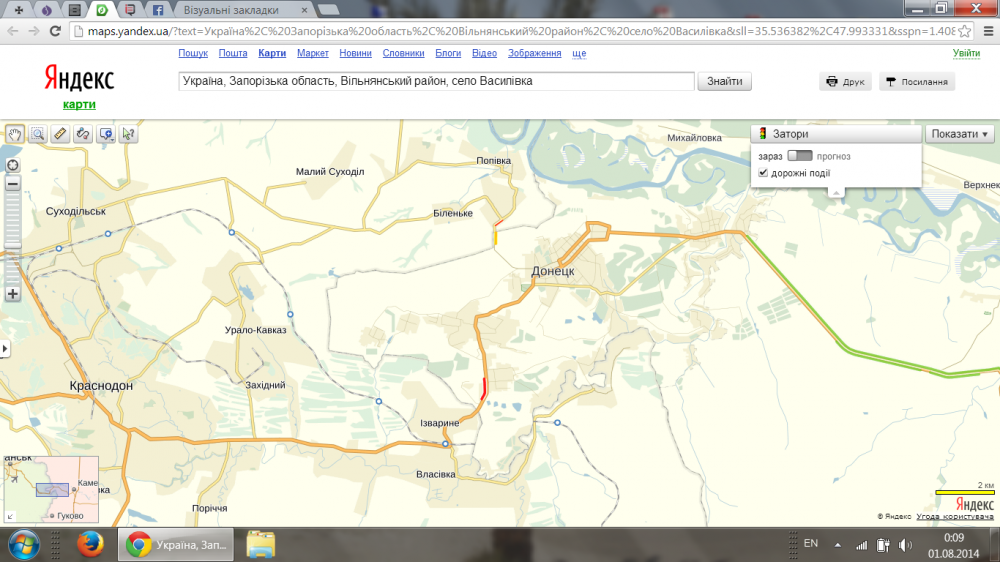Screen dimensions: 1000x562
Task: Open the Новини link
Action: click(x=355, y=53)
